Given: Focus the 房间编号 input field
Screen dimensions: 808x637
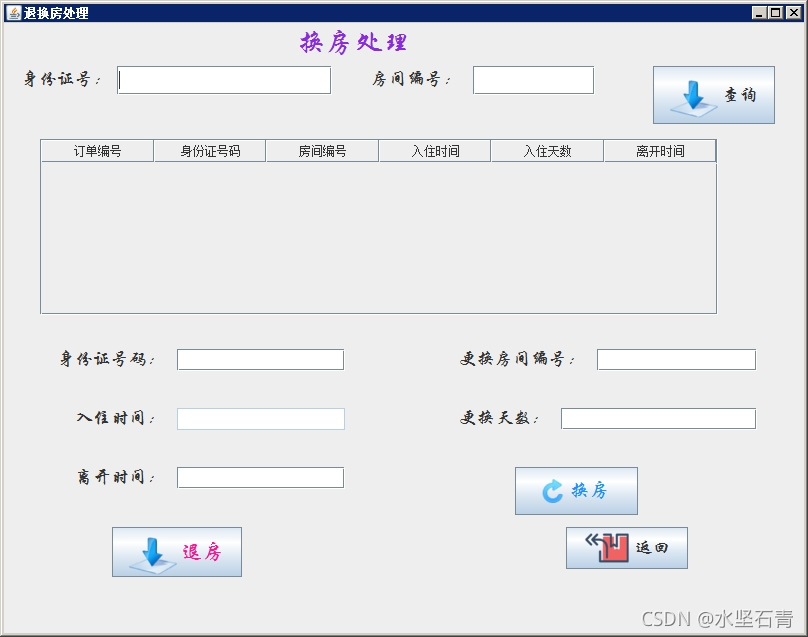Looking at the screenshot, I should pyautogui.click(x=533, y=80).
